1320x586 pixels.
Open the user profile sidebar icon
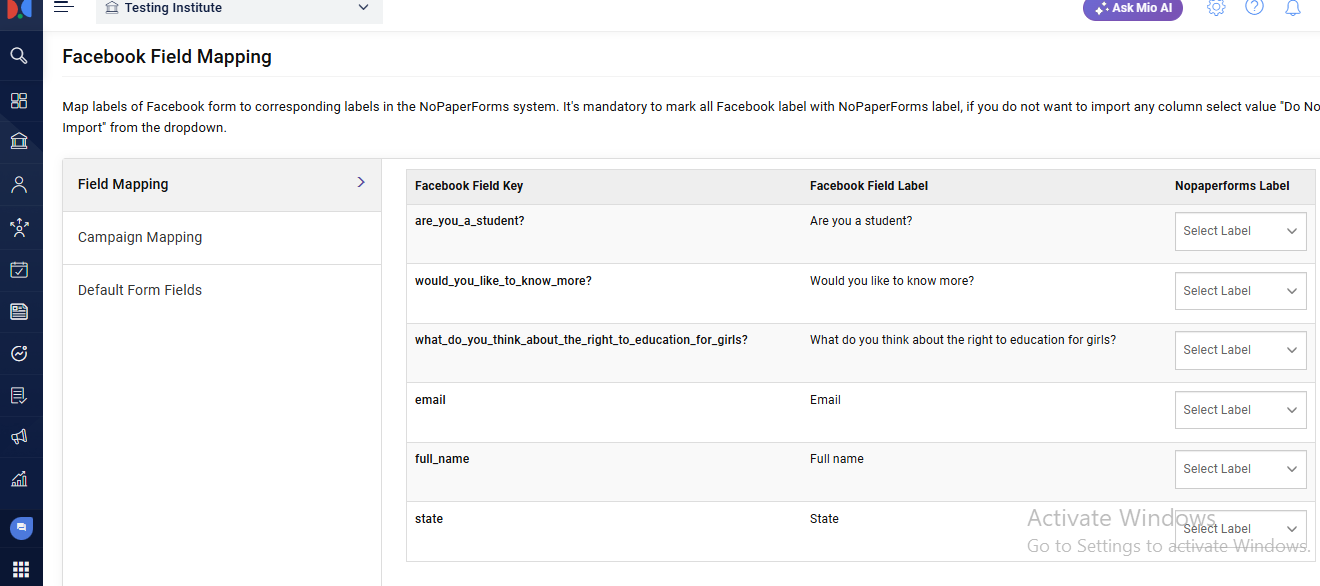(x=19, y=185)
